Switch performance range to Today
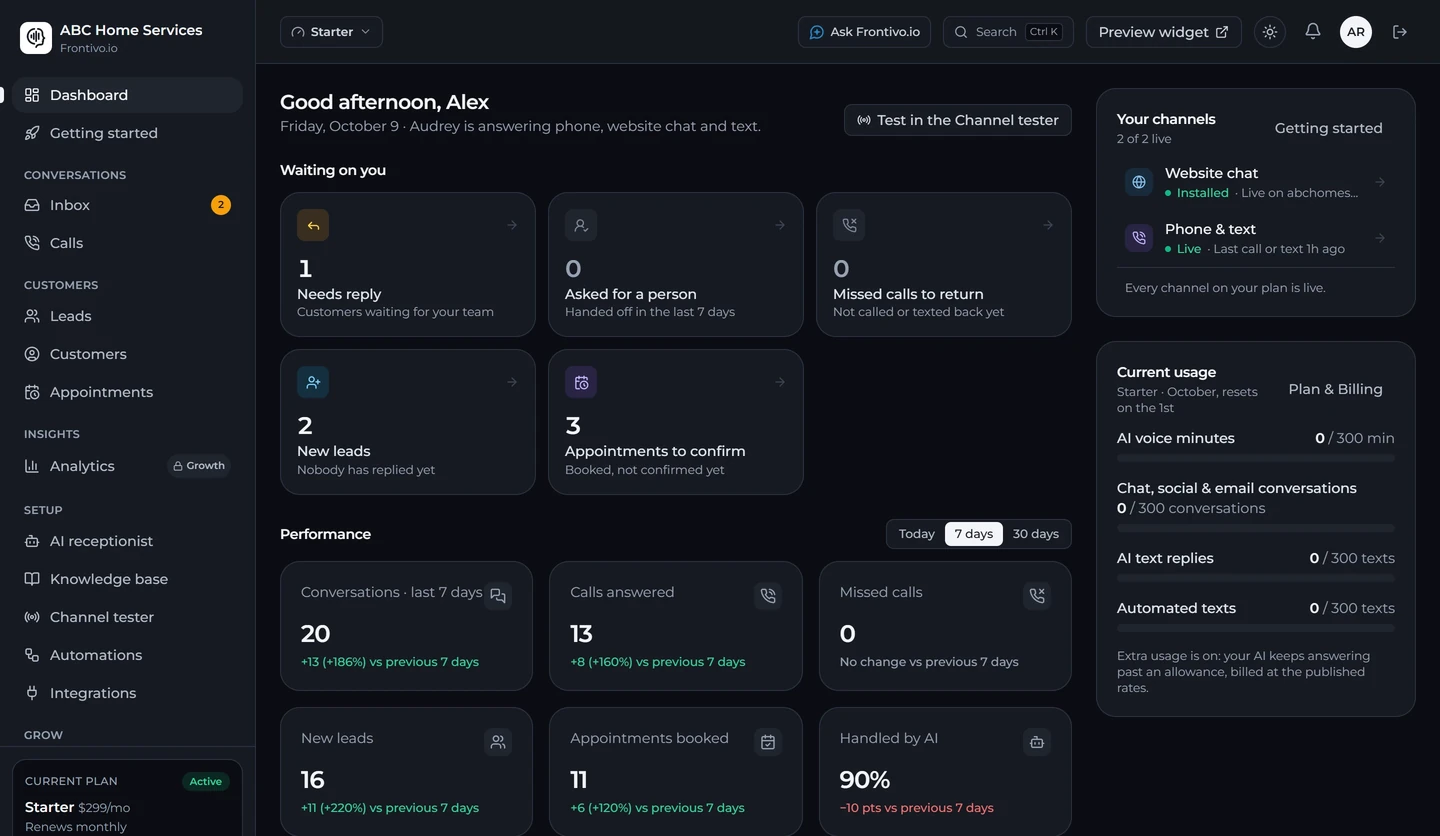The width and height of the screenshot is (1440, 836). [916, 534]
